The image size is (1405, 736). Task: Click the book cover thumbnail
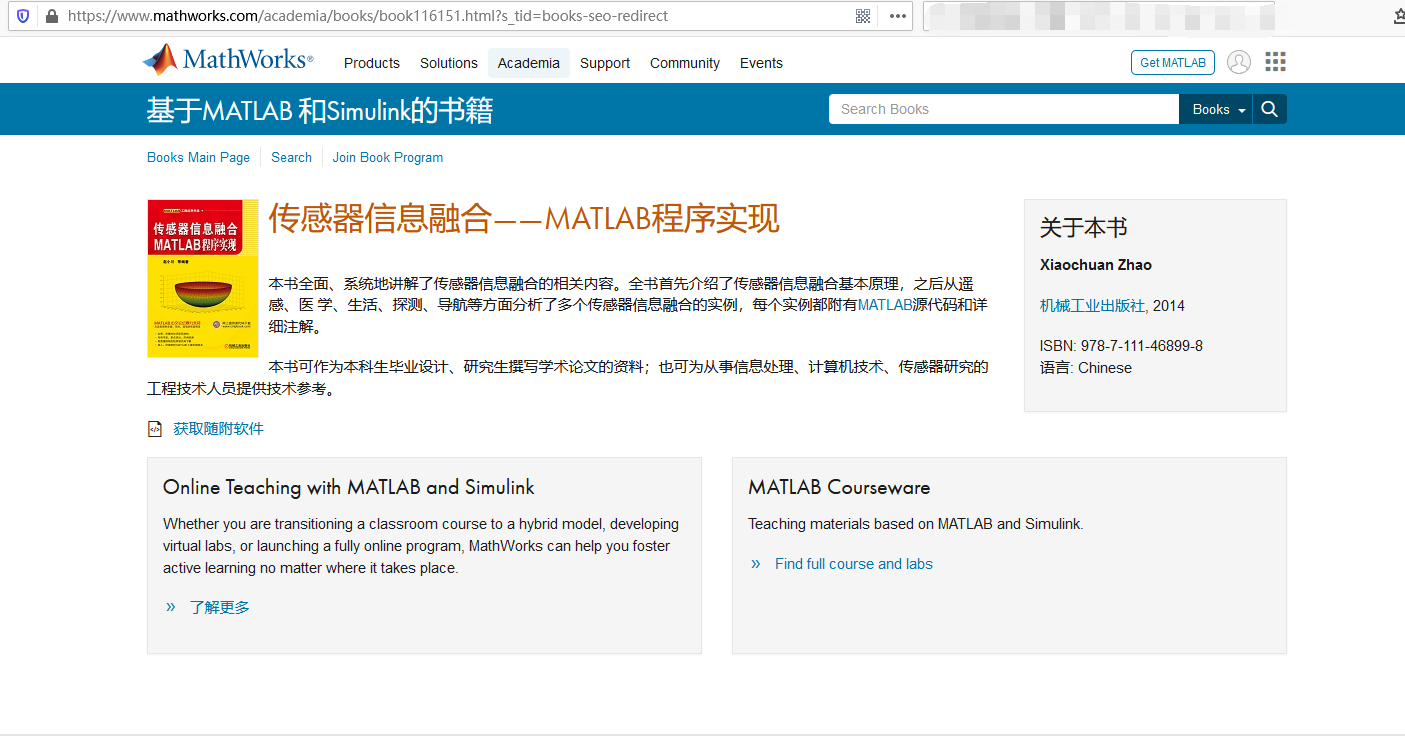tap(203, 278)
